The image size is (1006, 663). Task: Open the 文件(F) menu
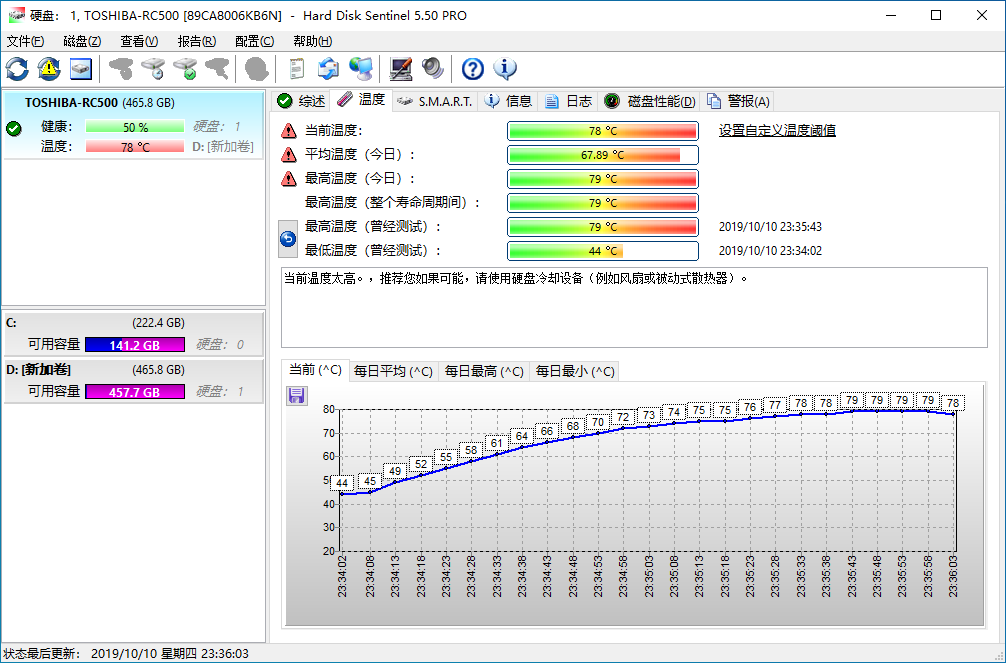[x=25, y=41]
